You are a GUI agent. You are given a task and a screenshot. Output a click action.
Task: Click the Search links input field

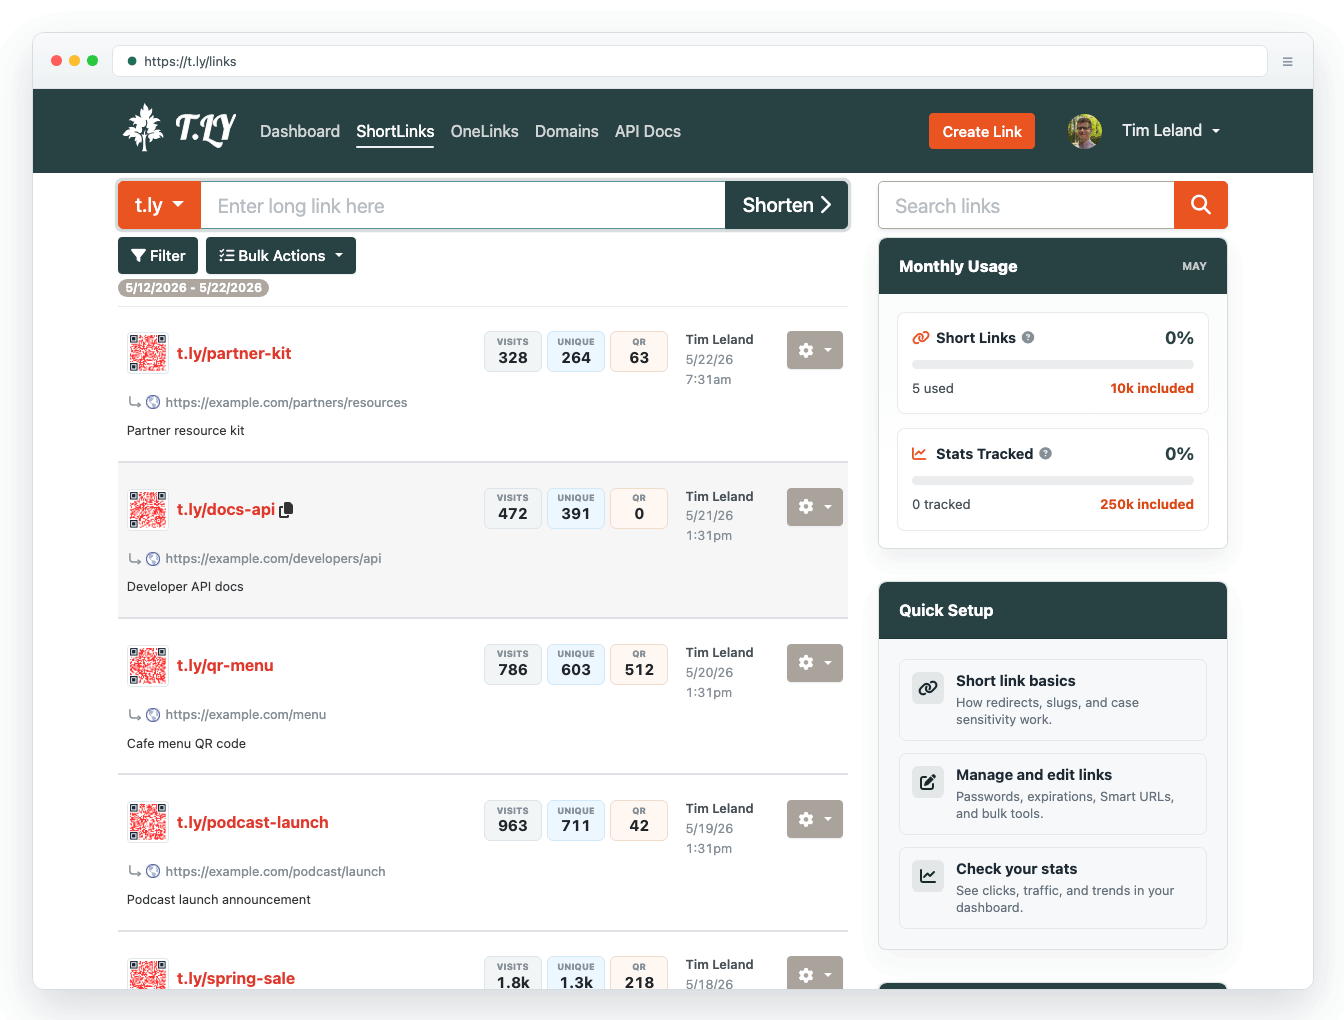pyautogui.click(x=1026, y=205)
